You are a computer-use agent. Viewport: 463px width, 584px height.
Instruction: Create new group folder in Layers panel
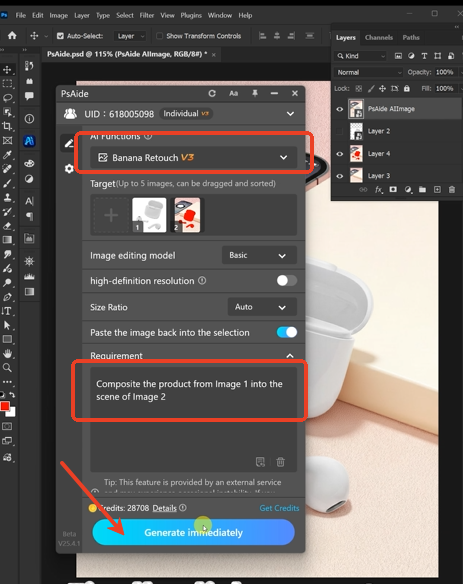tap(422, 190)
